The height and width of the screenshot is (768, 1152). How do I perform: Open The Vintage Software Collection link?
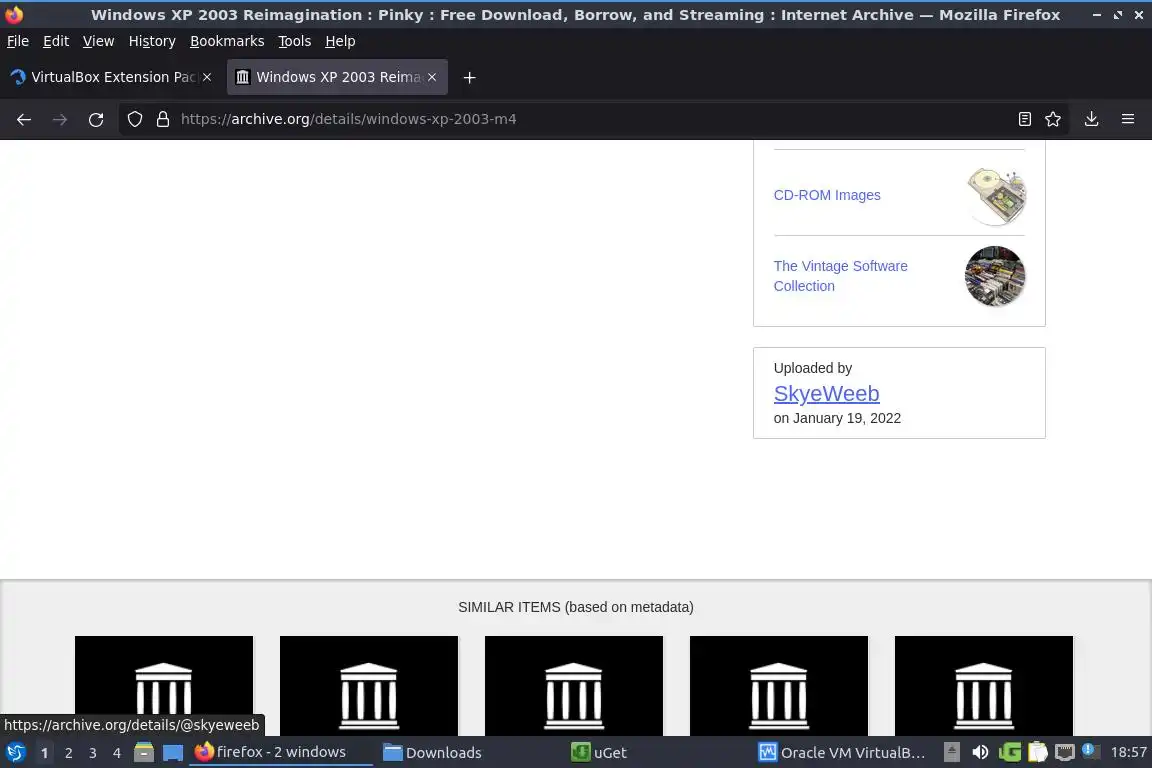[840, 276]
